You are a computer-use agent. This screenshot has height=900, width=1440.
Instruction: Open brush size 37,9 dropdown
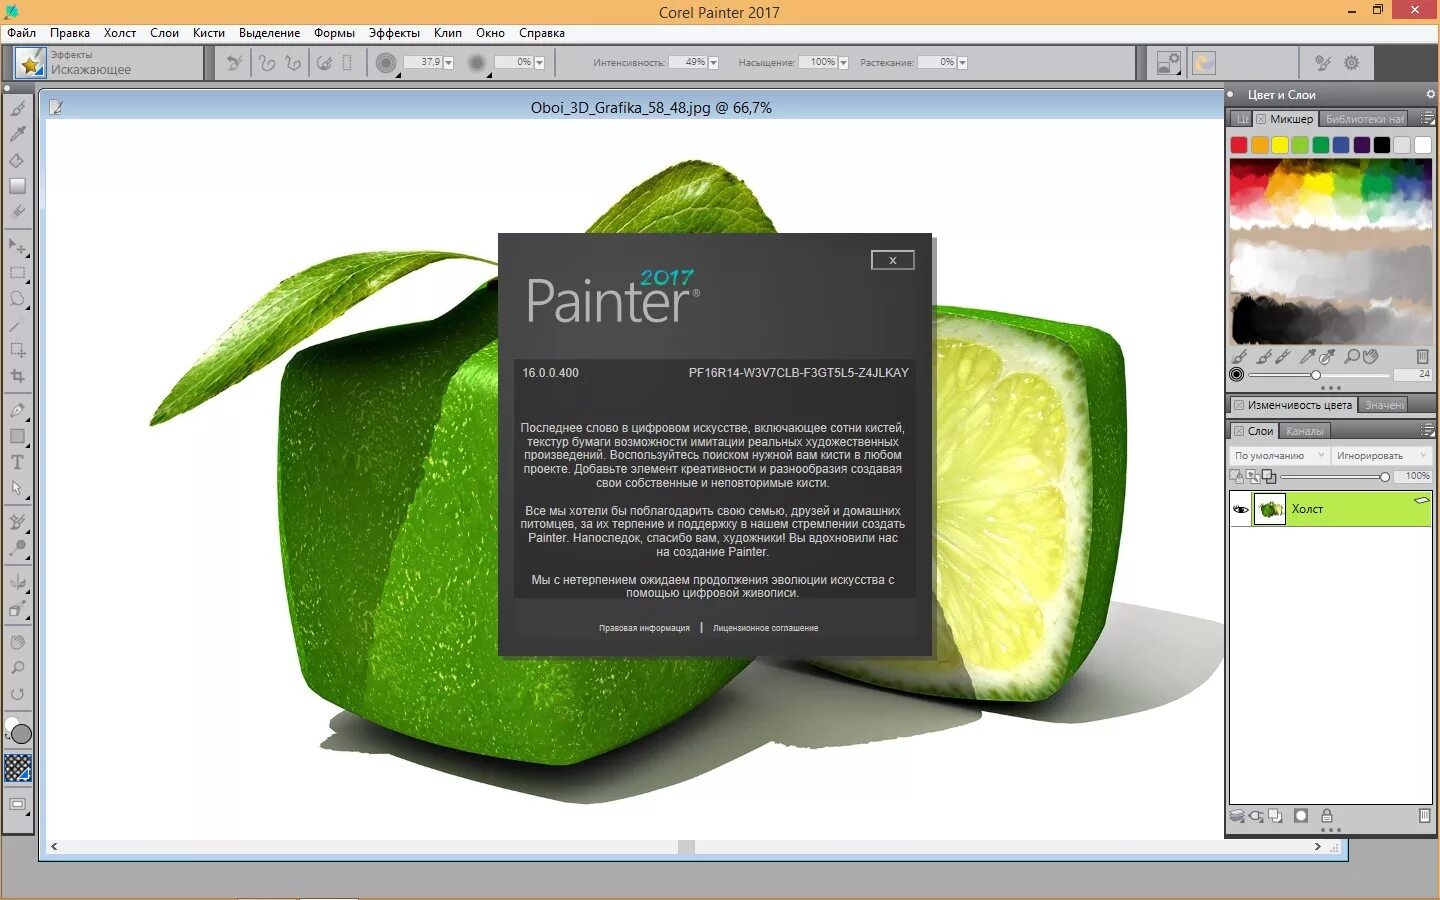point(448,63)
